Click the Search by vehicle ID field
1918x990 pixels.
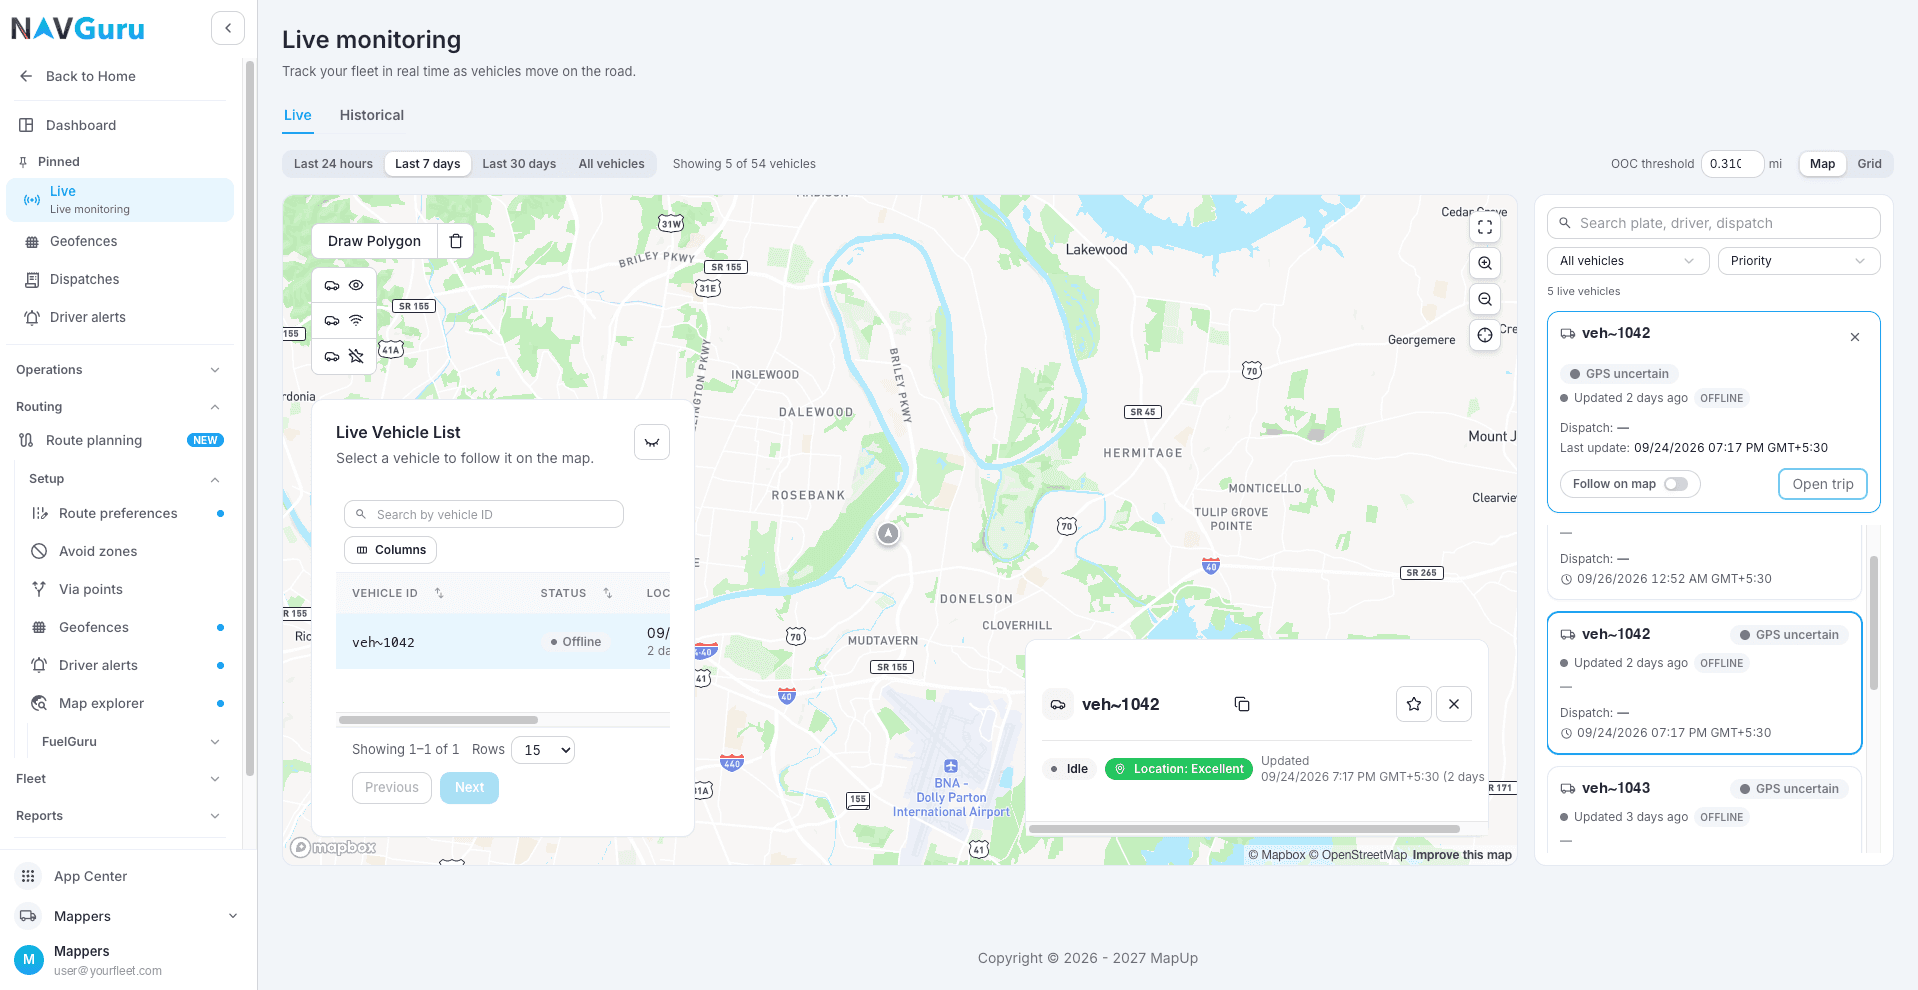click(x=484, y=514)
